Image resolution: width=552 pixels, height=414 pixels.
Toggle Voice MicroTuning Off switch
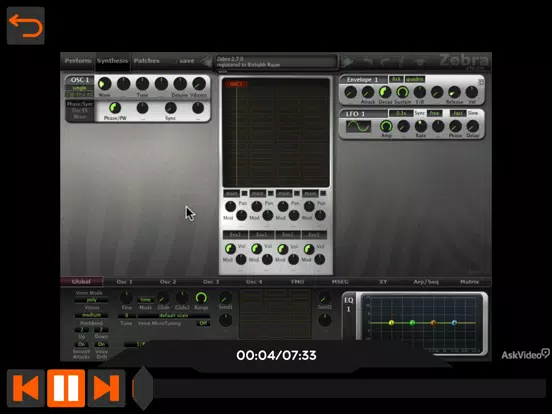coord(203,323)
